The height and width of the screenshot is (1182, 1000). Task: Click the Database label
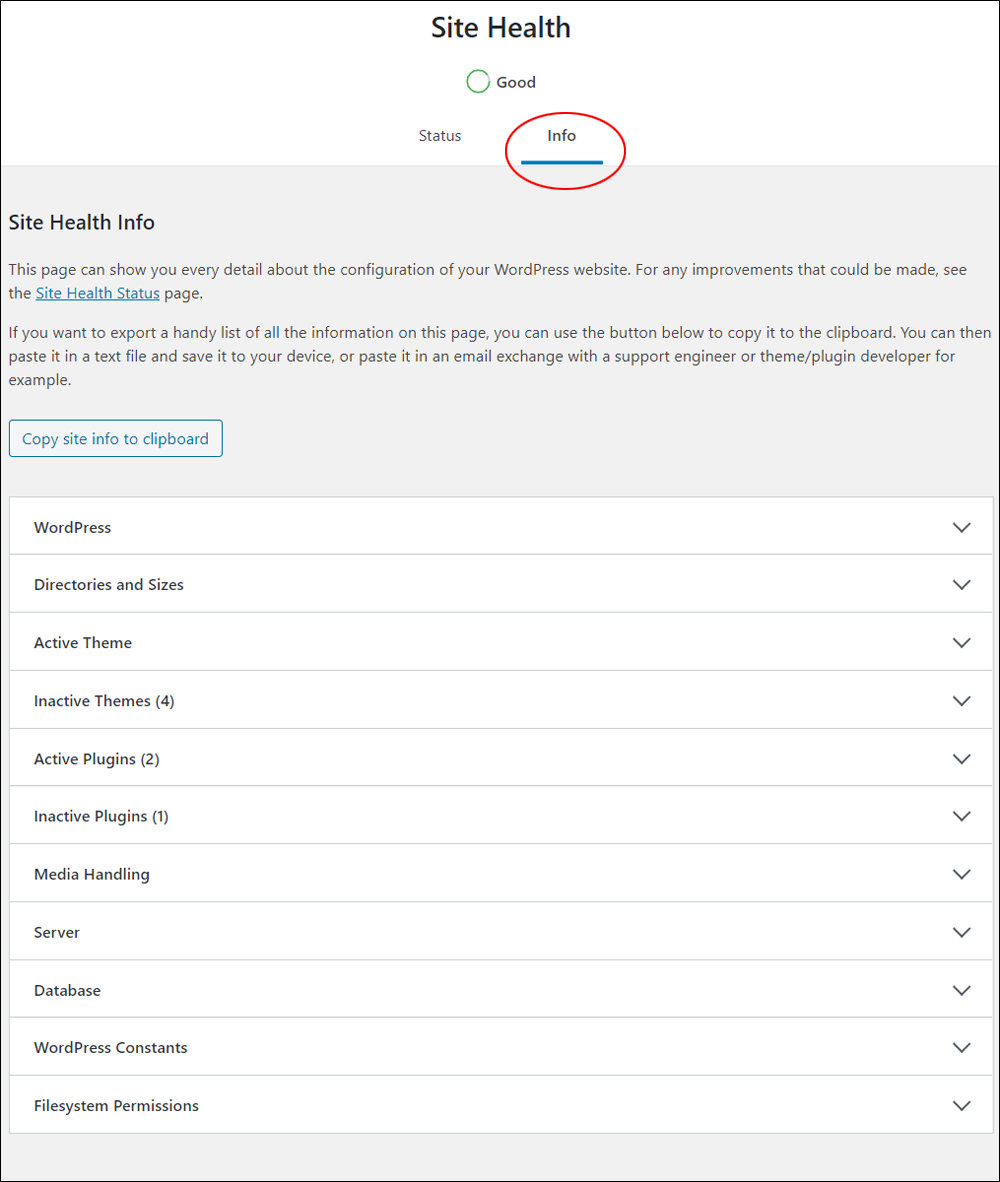click(67, 990)
